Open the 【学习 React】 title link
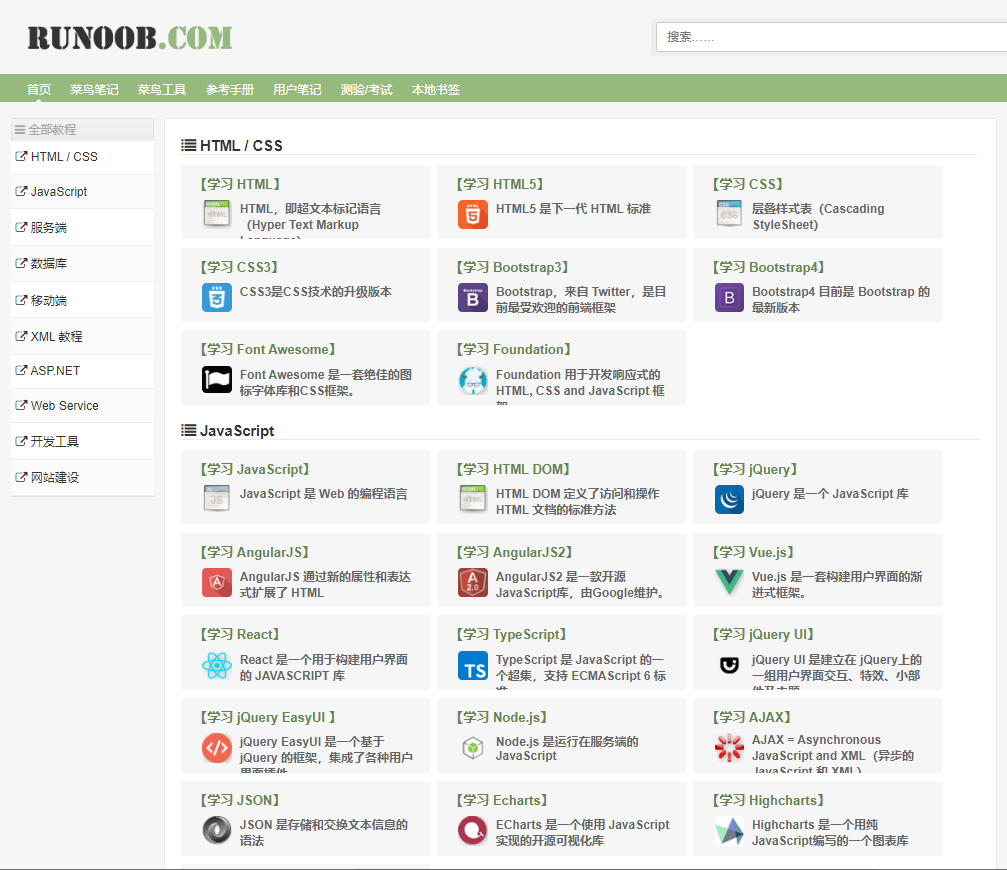The width and height of the screenshot is (1007, 870). pos(240,634)
